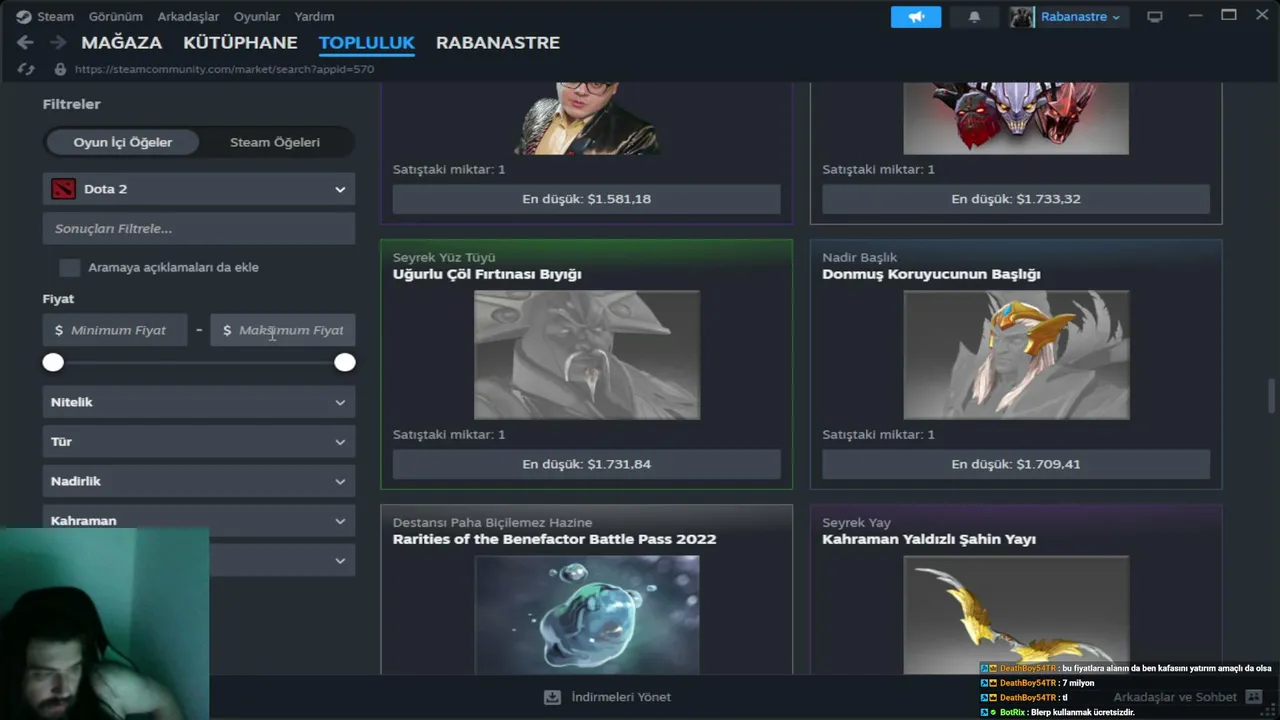Click the padlock icon beside the URL
The height and width of the screenshot is (720, 1280).
point(60,69)
